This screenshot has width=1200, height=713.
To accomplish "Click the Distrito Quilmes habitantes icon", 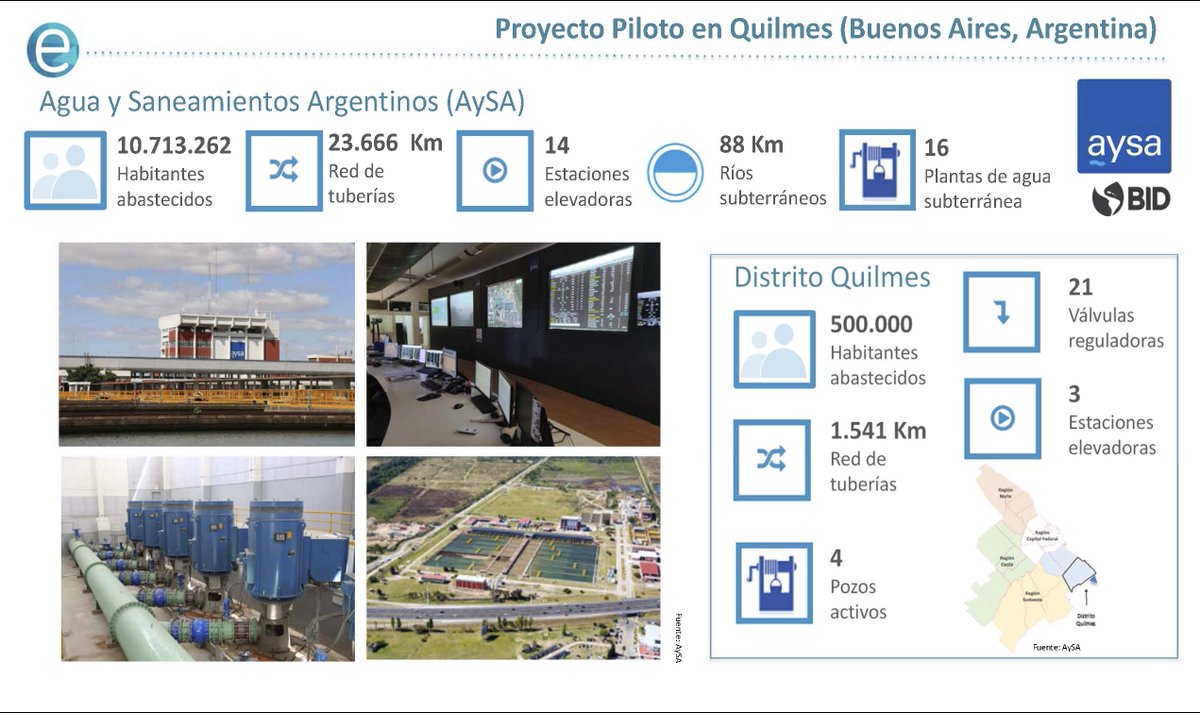I will pos(773,347).
